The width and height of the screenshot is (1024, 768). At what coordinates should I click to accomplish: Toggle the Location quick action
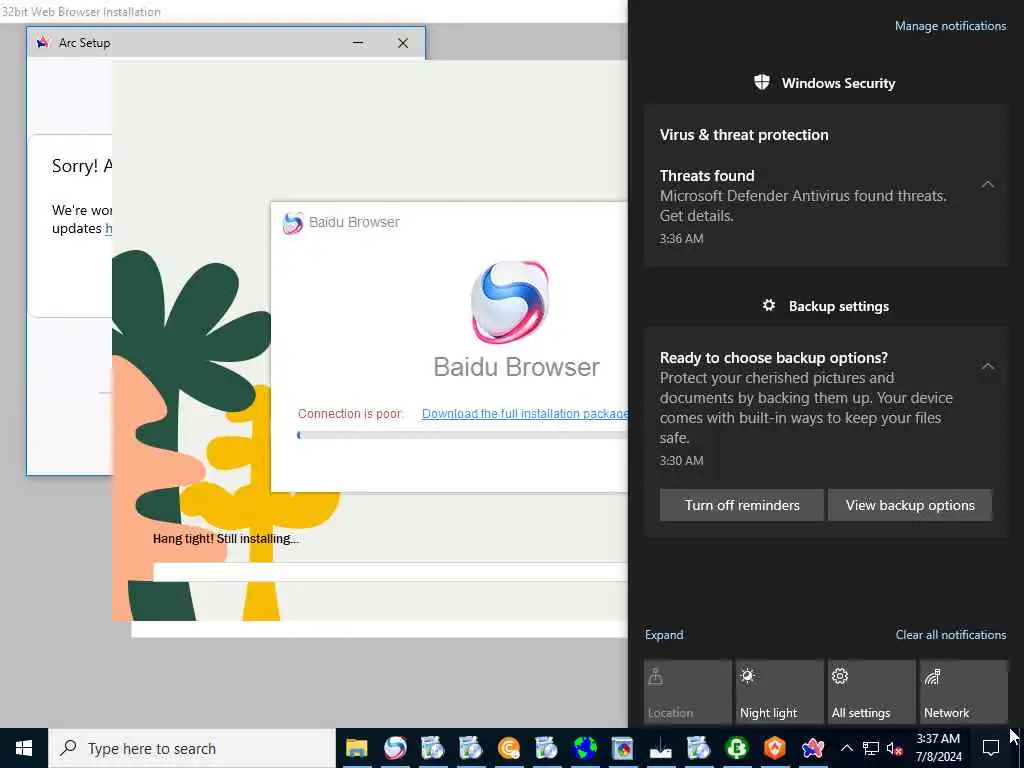pos(687,691)
